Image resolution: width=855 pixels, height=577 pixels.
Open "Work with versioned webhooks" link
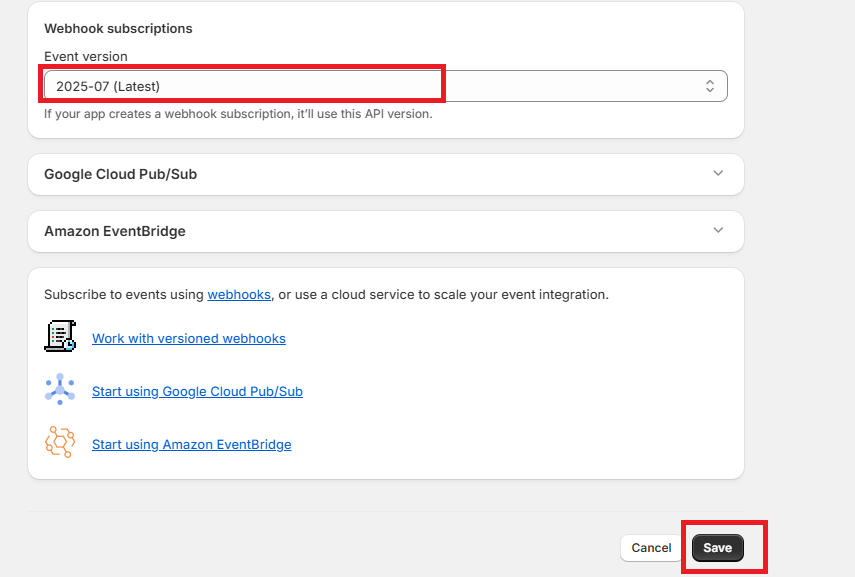pos(189,339)
